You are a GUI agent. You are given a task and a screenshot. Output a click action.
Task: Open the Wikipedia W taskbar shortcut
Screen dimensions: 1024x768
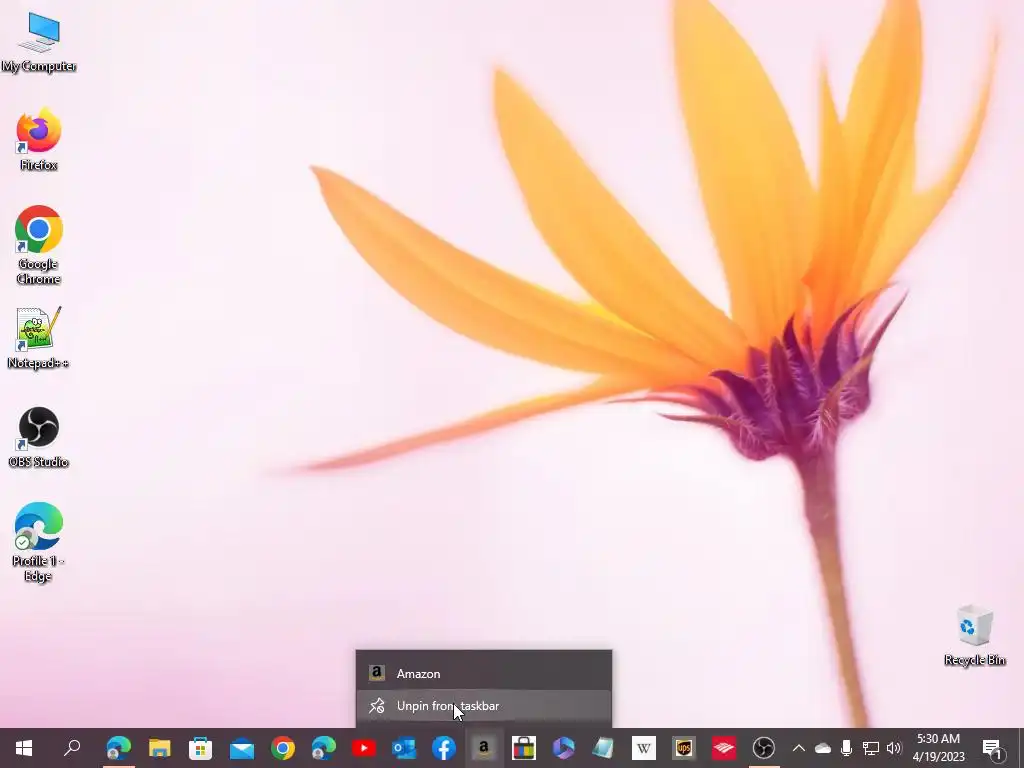[643, 748]
